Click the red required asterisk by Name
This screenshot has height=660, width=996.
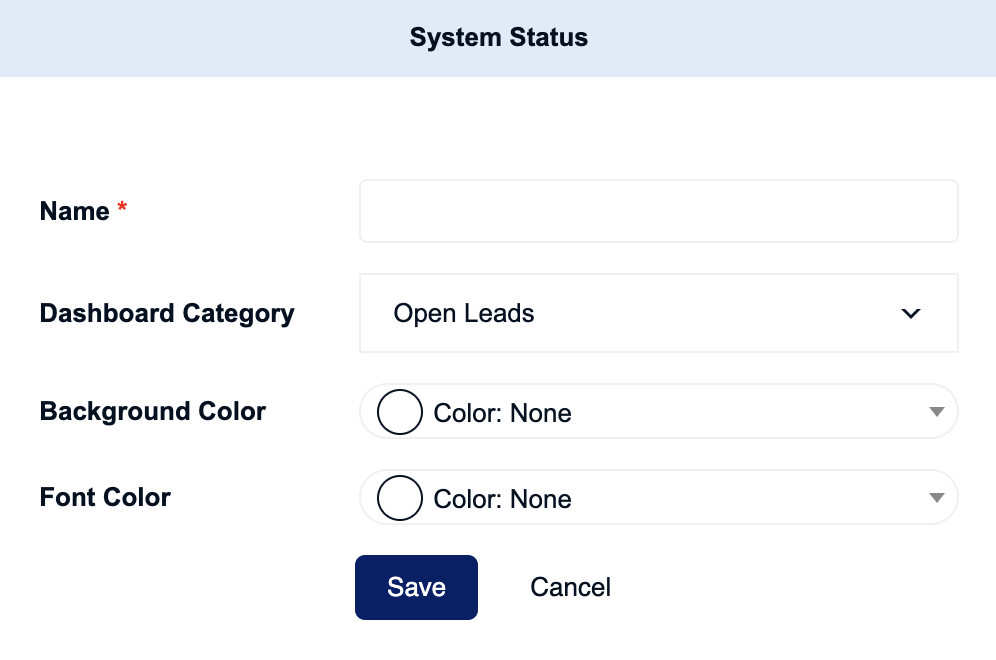[122, 206]
